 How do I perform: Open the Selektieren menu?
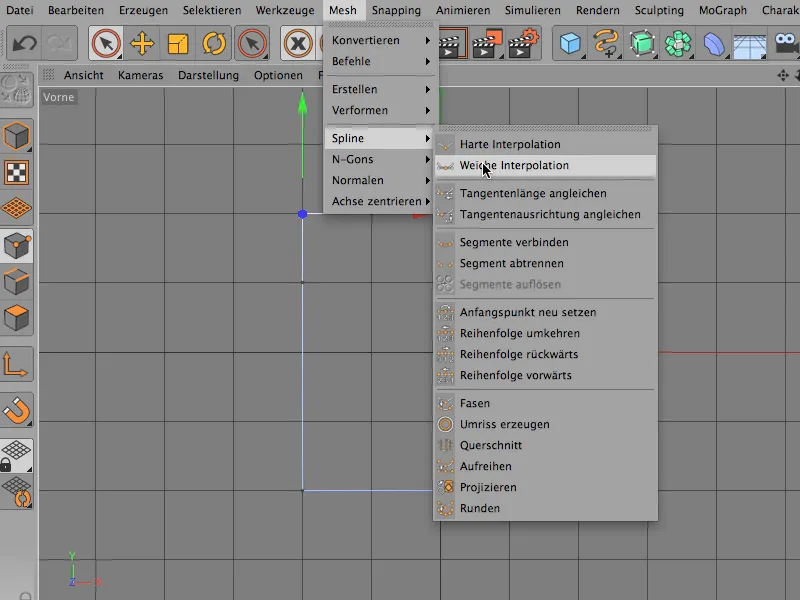pos(212,10)
